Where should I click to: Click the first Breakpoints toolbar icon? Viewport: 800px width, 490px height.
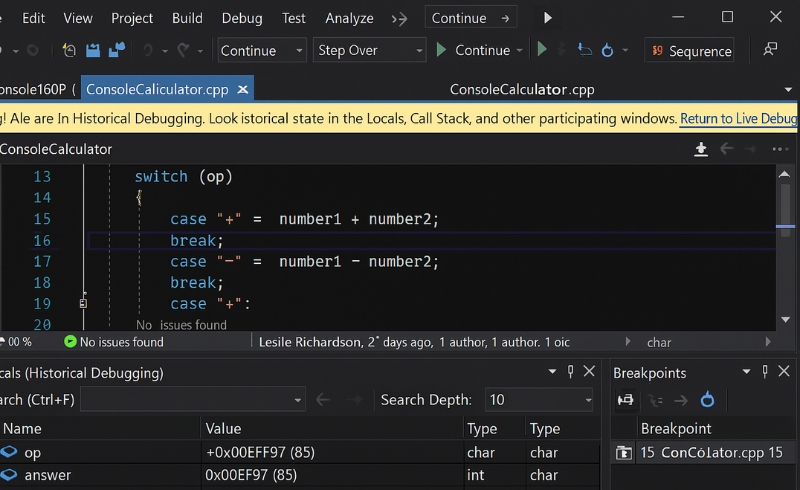pos(626,400)
